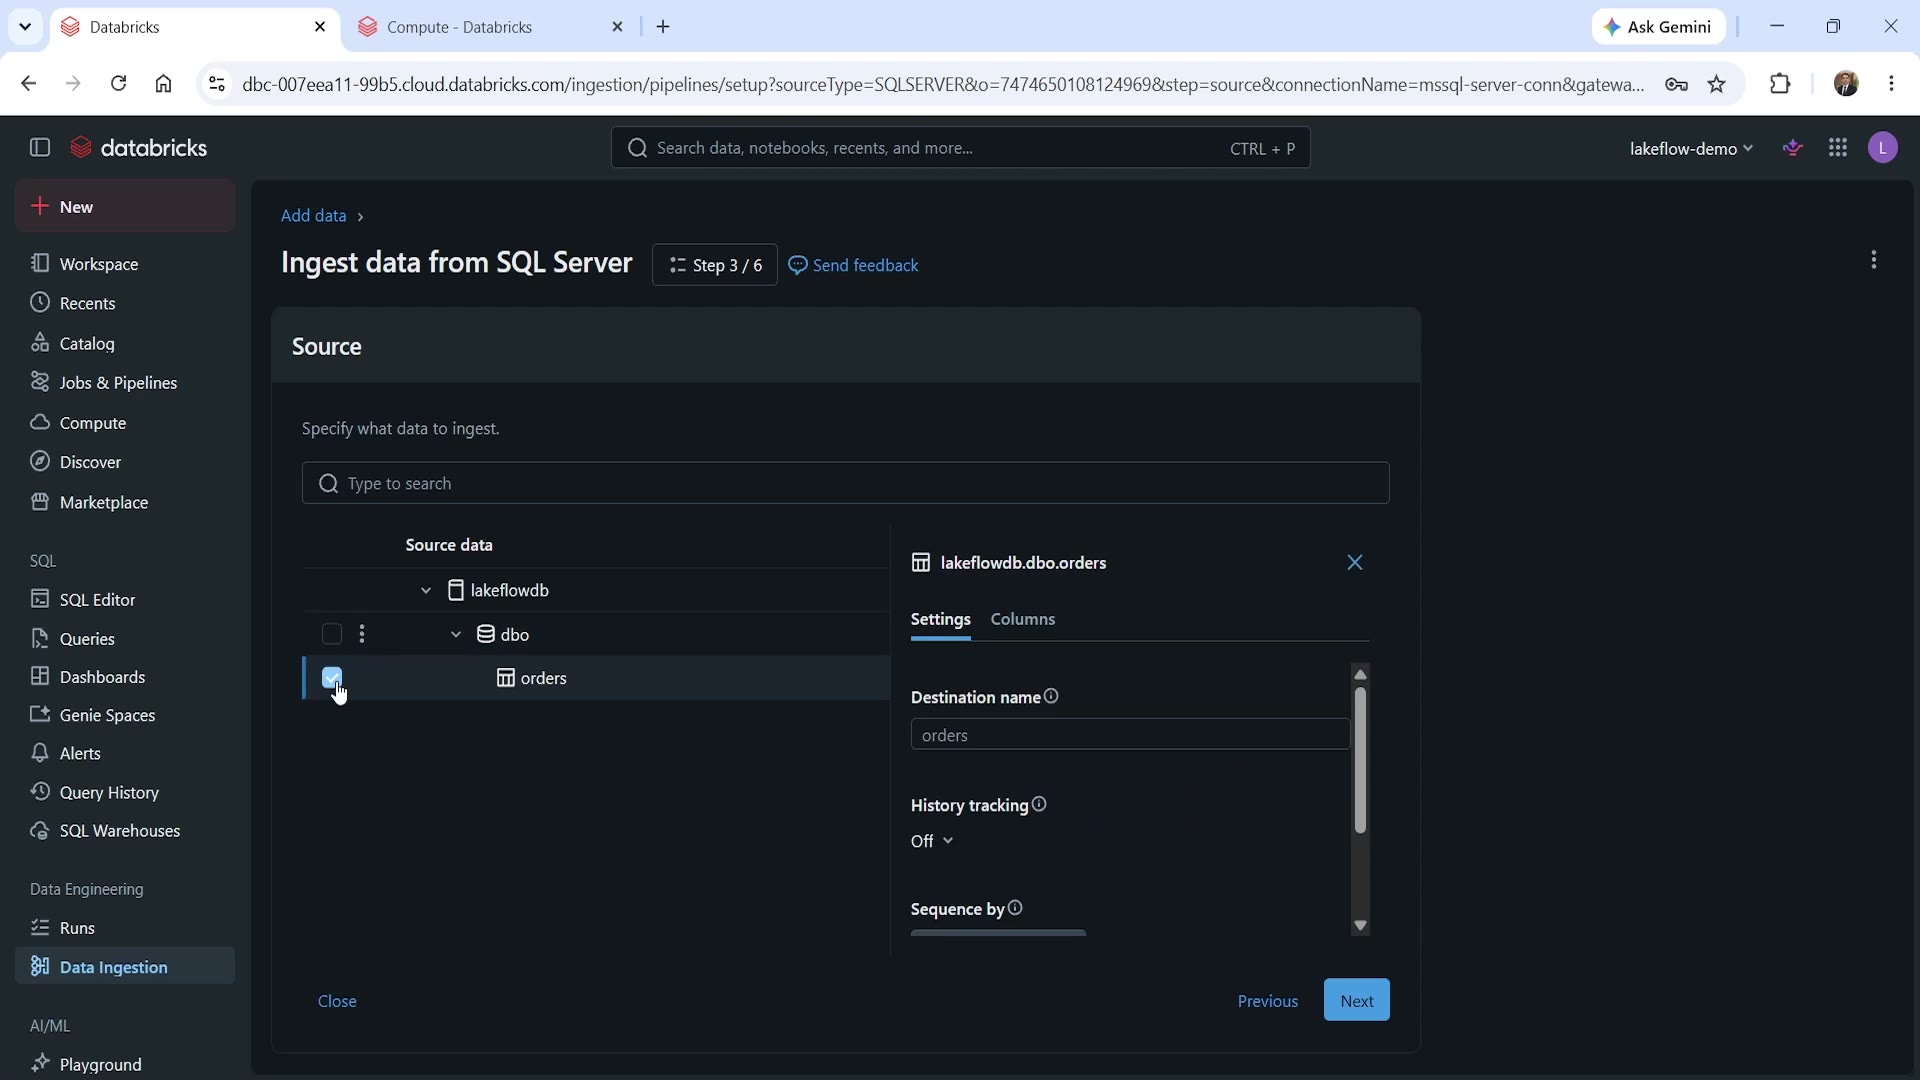
Task: Click the New button
Action: click(125, 206)
